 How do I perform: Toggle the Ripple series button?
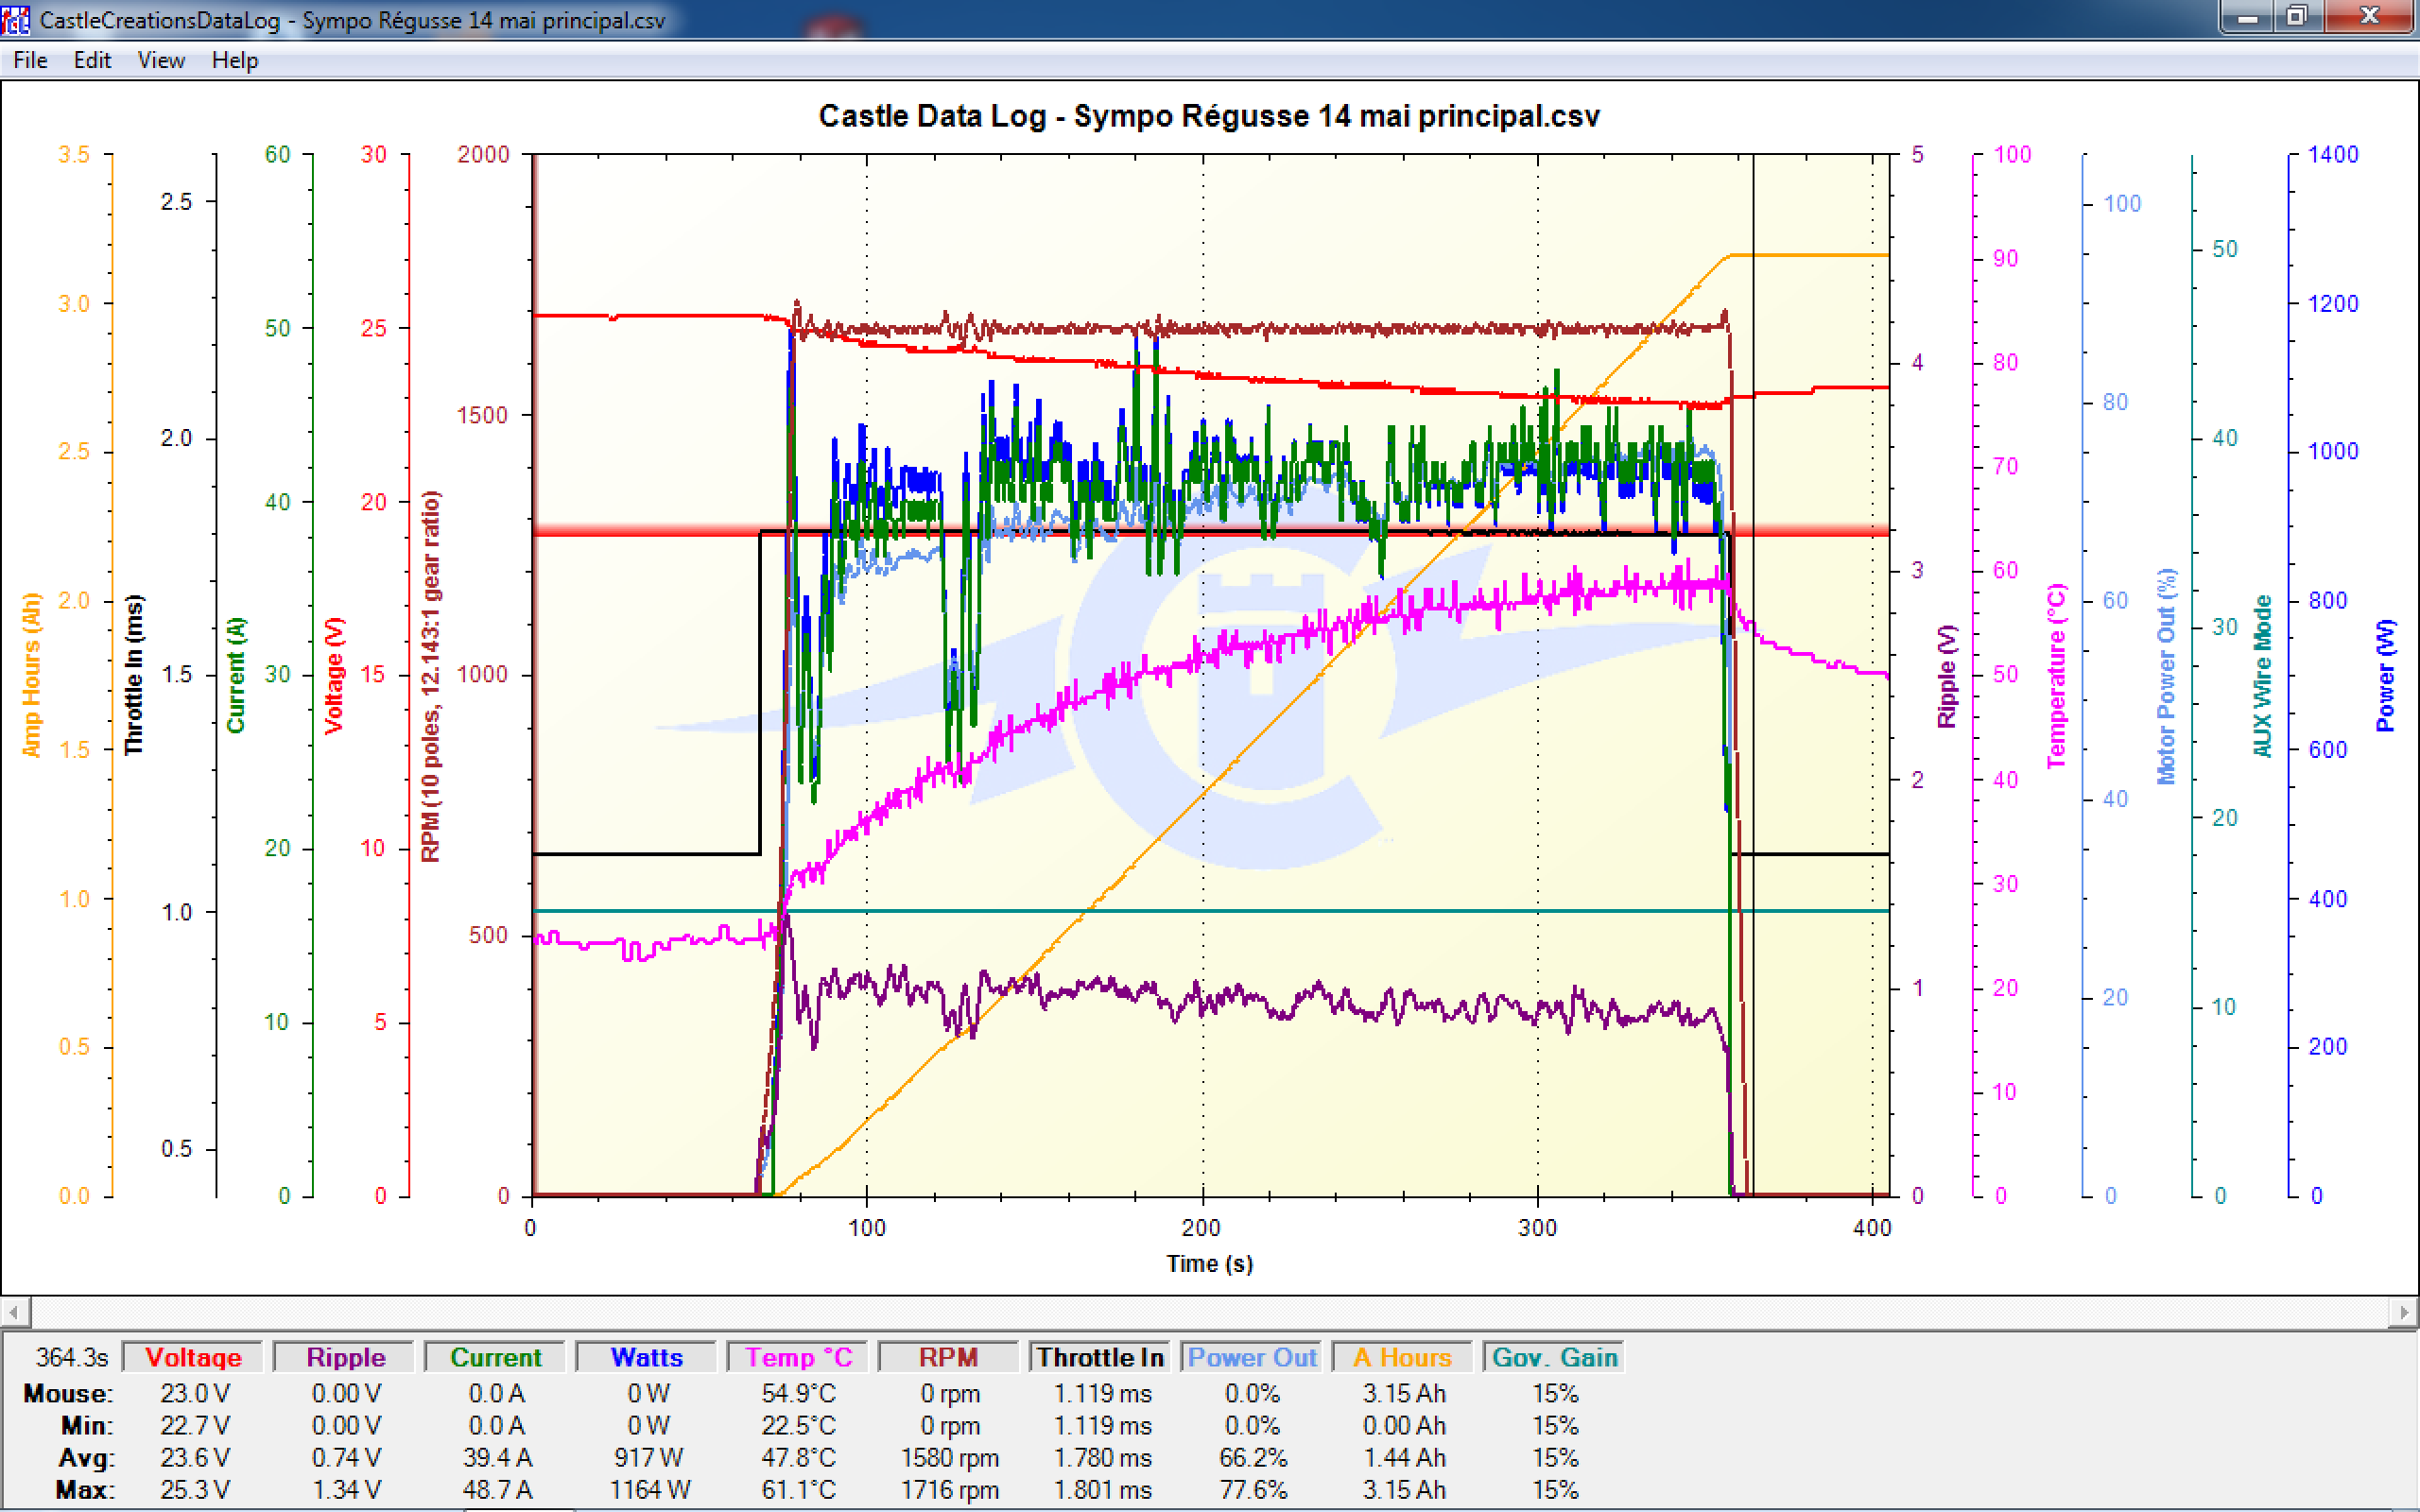[345, 1357]
